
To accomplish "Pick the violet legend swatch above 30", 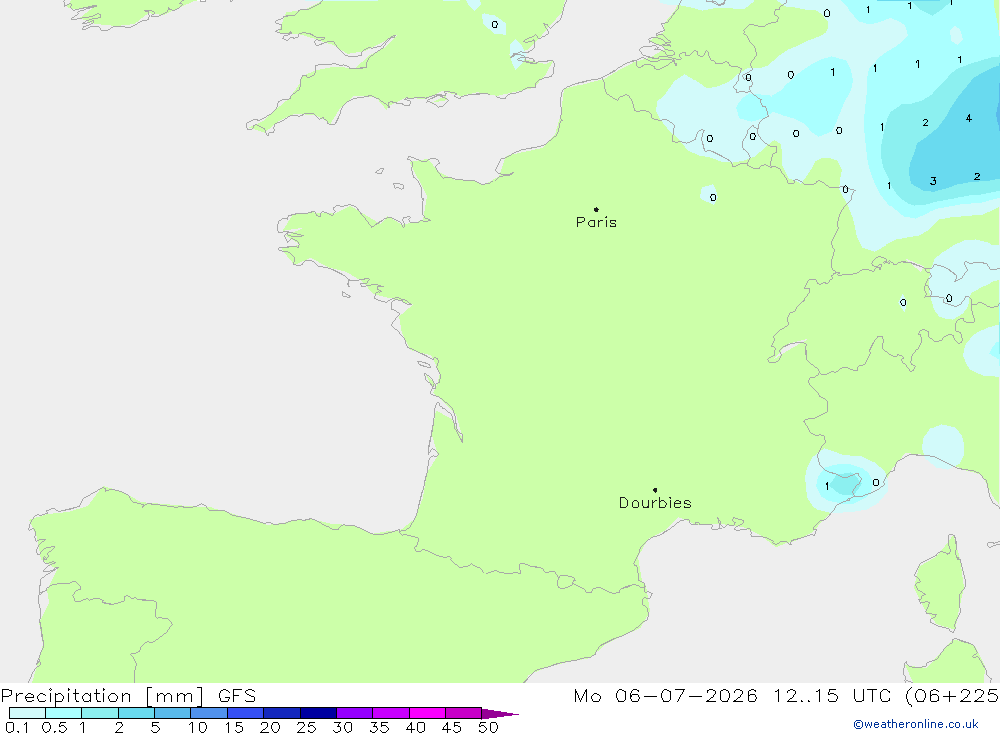I will click(355, 713).
